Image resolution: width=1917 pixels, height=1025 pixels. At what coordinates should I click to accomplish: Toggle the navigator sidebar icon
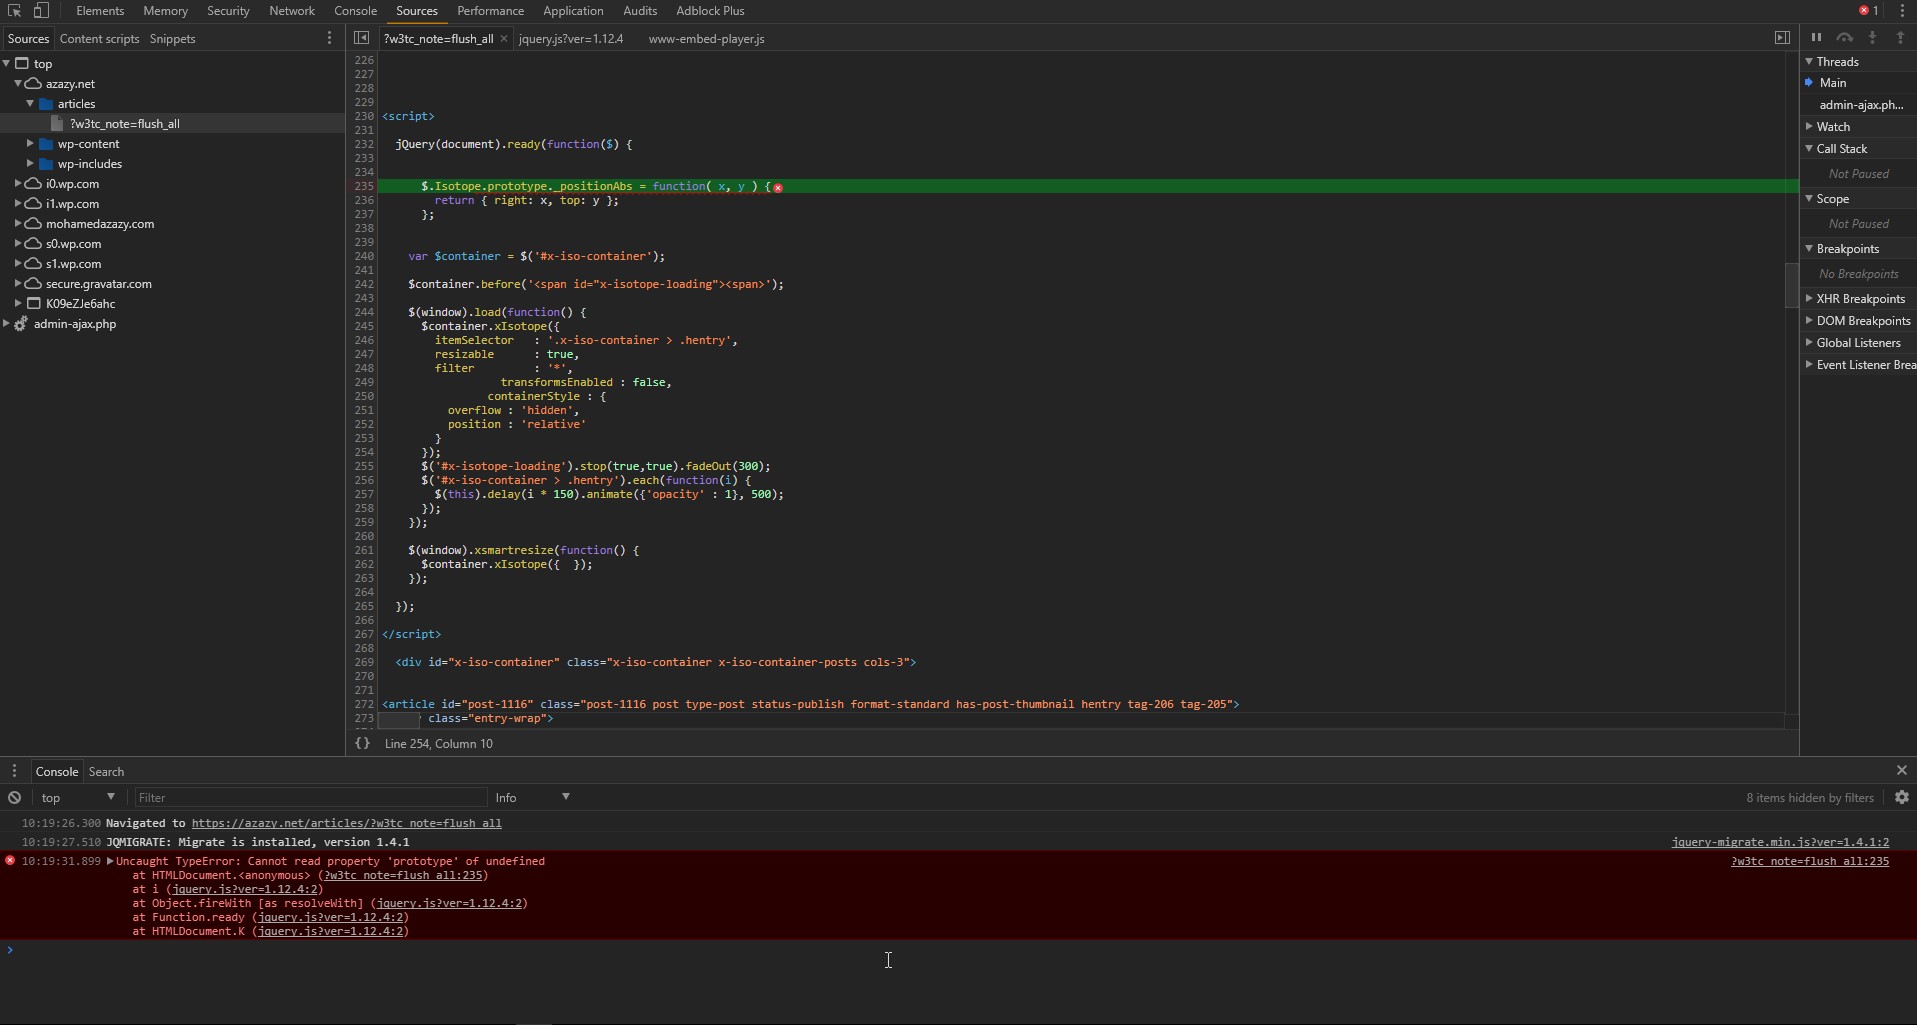click(362, 38)
